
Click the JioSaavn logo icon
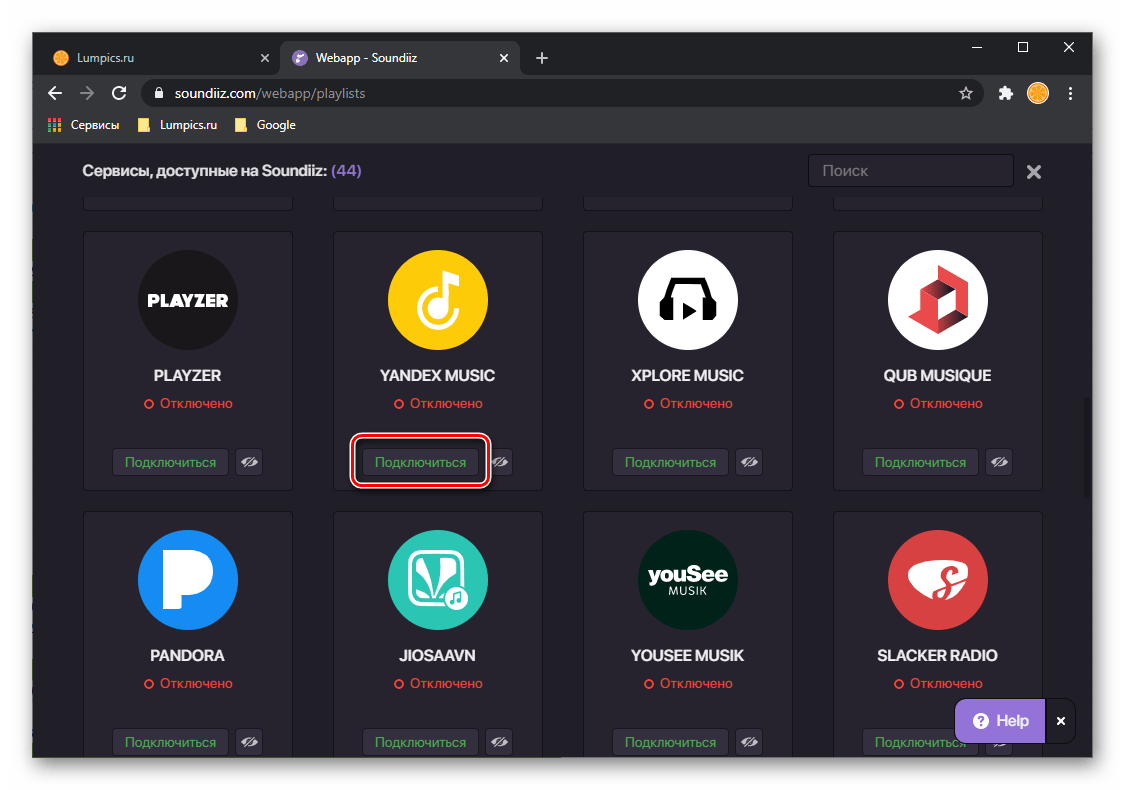coord(437,580)
